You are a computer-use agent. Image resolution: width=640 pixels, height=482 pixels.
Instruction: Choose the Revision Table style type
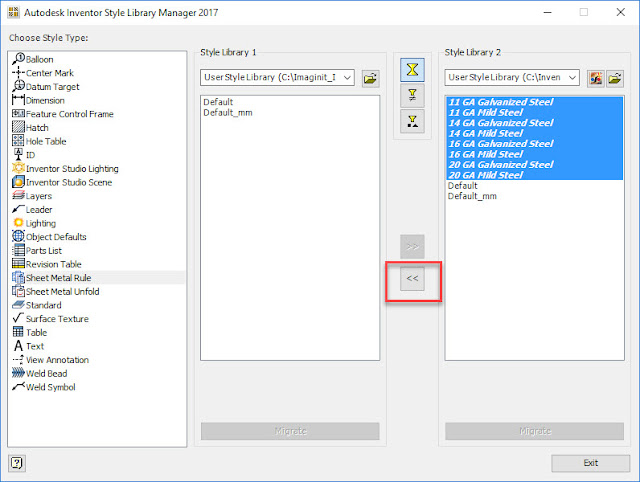pyautogui.click(x=47, y=264)
